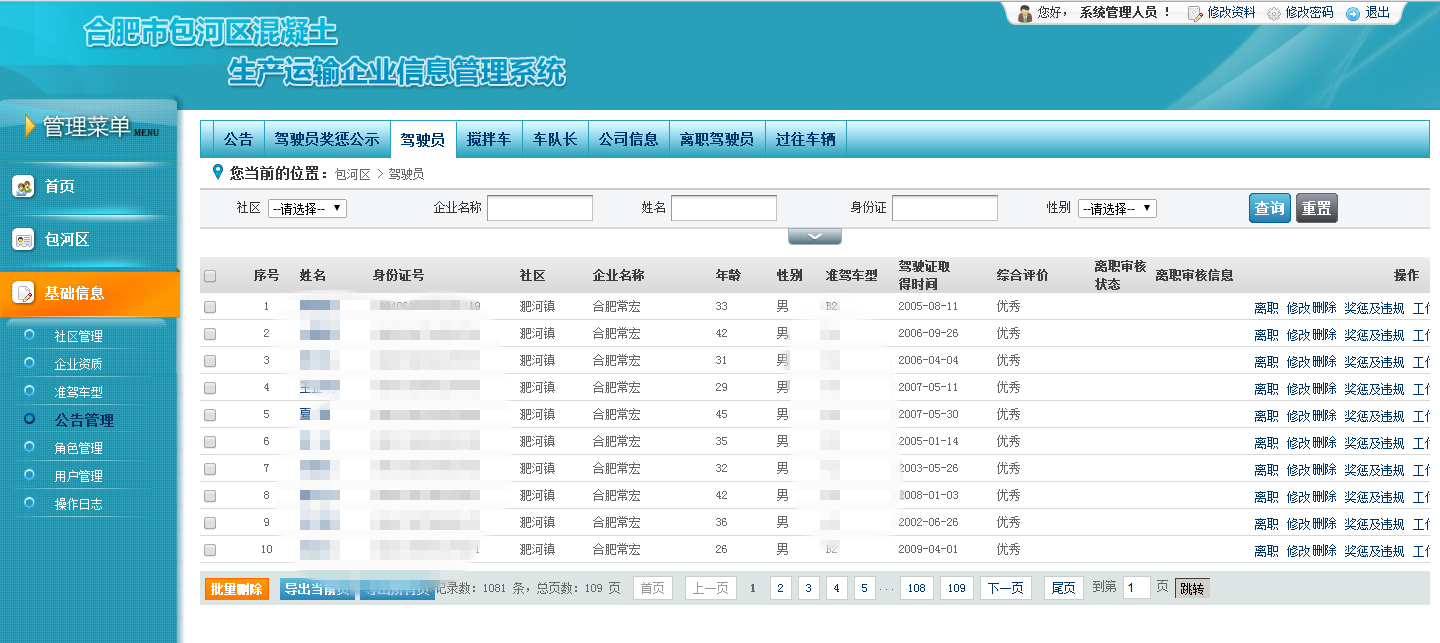Switch to the 搅拌车 tab
The width and height of the screenshot is (1440, 643).
coord(489,139)
